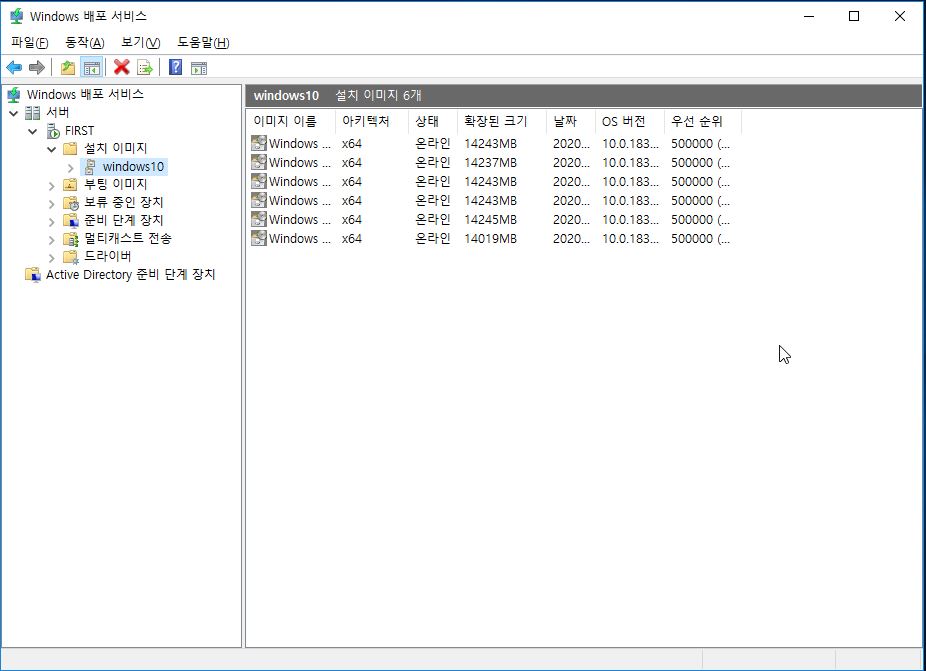Sort by 아키텍처 column header

371,121
